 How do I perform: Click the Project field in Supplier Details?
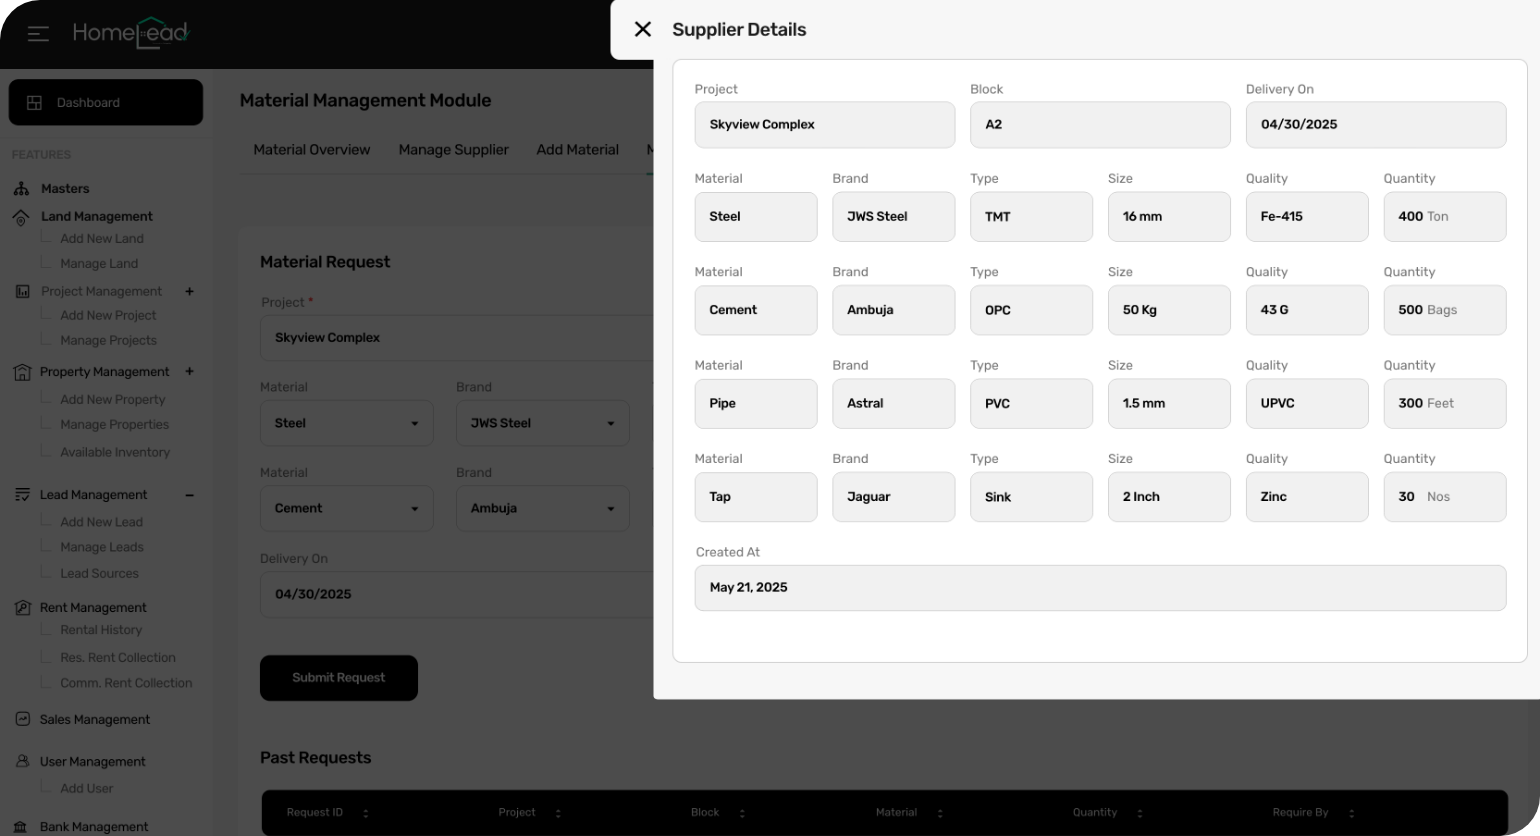tap(825, 125)
